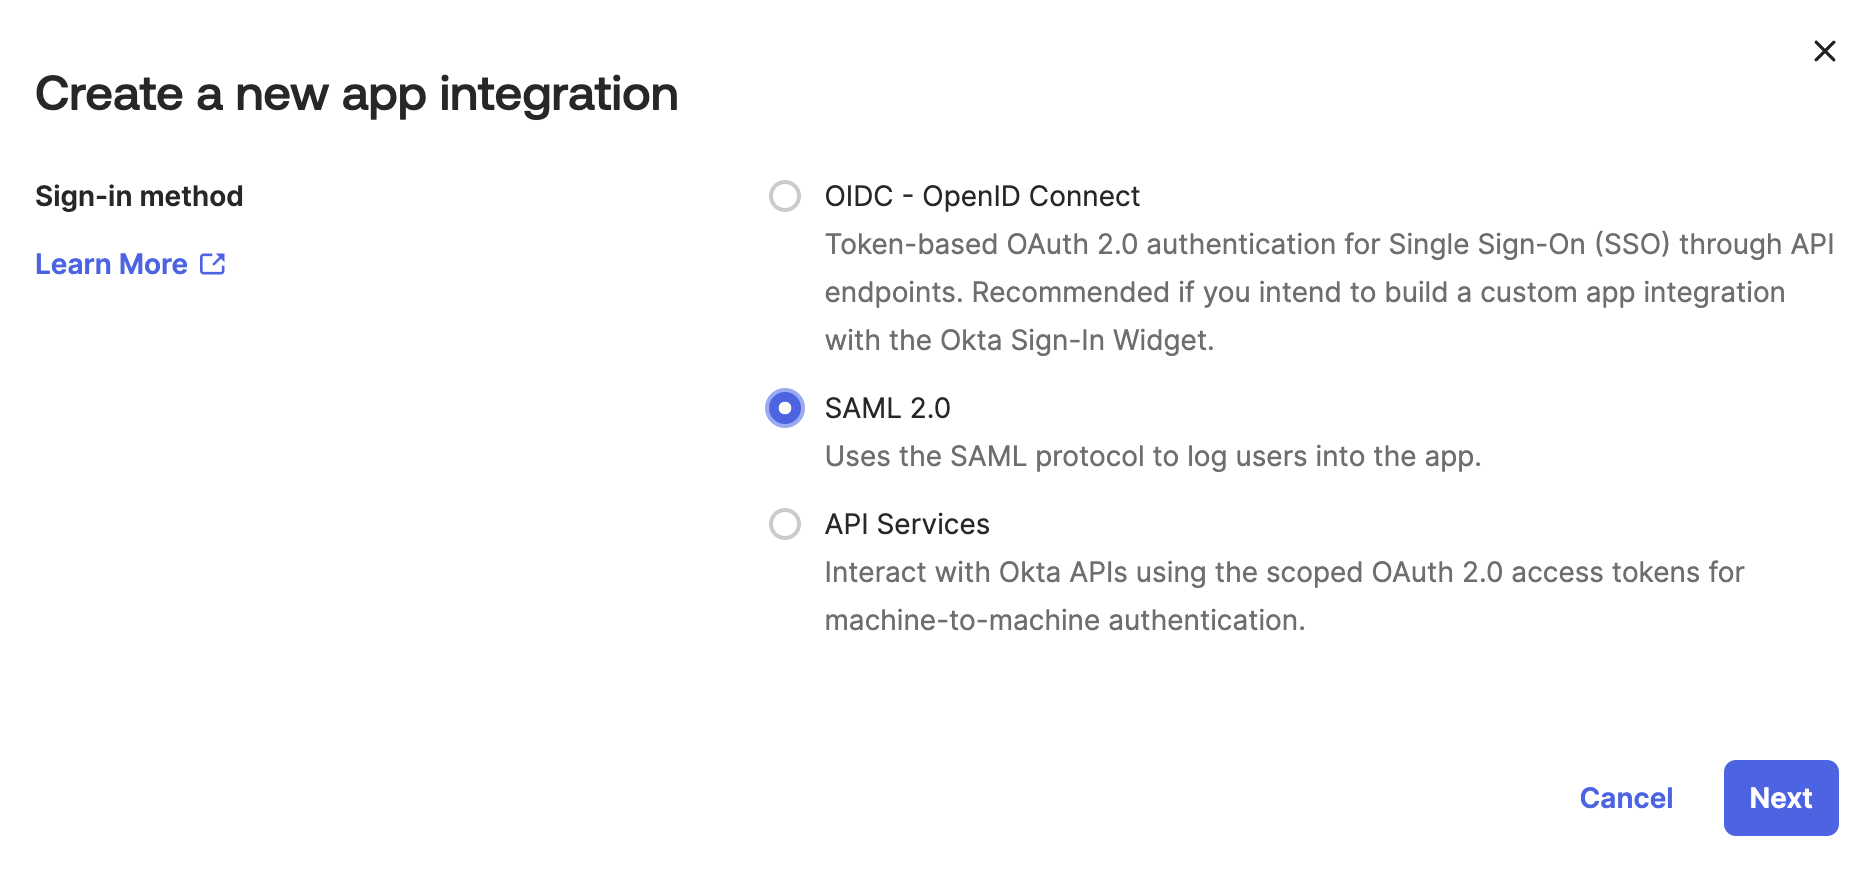
Task: Click the Token-based OAuth 2.0 description line
Action: 1328,244
